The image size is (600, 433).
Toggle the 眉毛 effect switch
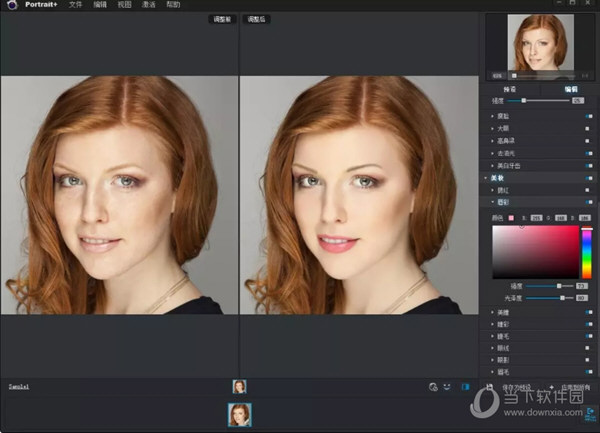pyautogui.click(x=589, y=372)
